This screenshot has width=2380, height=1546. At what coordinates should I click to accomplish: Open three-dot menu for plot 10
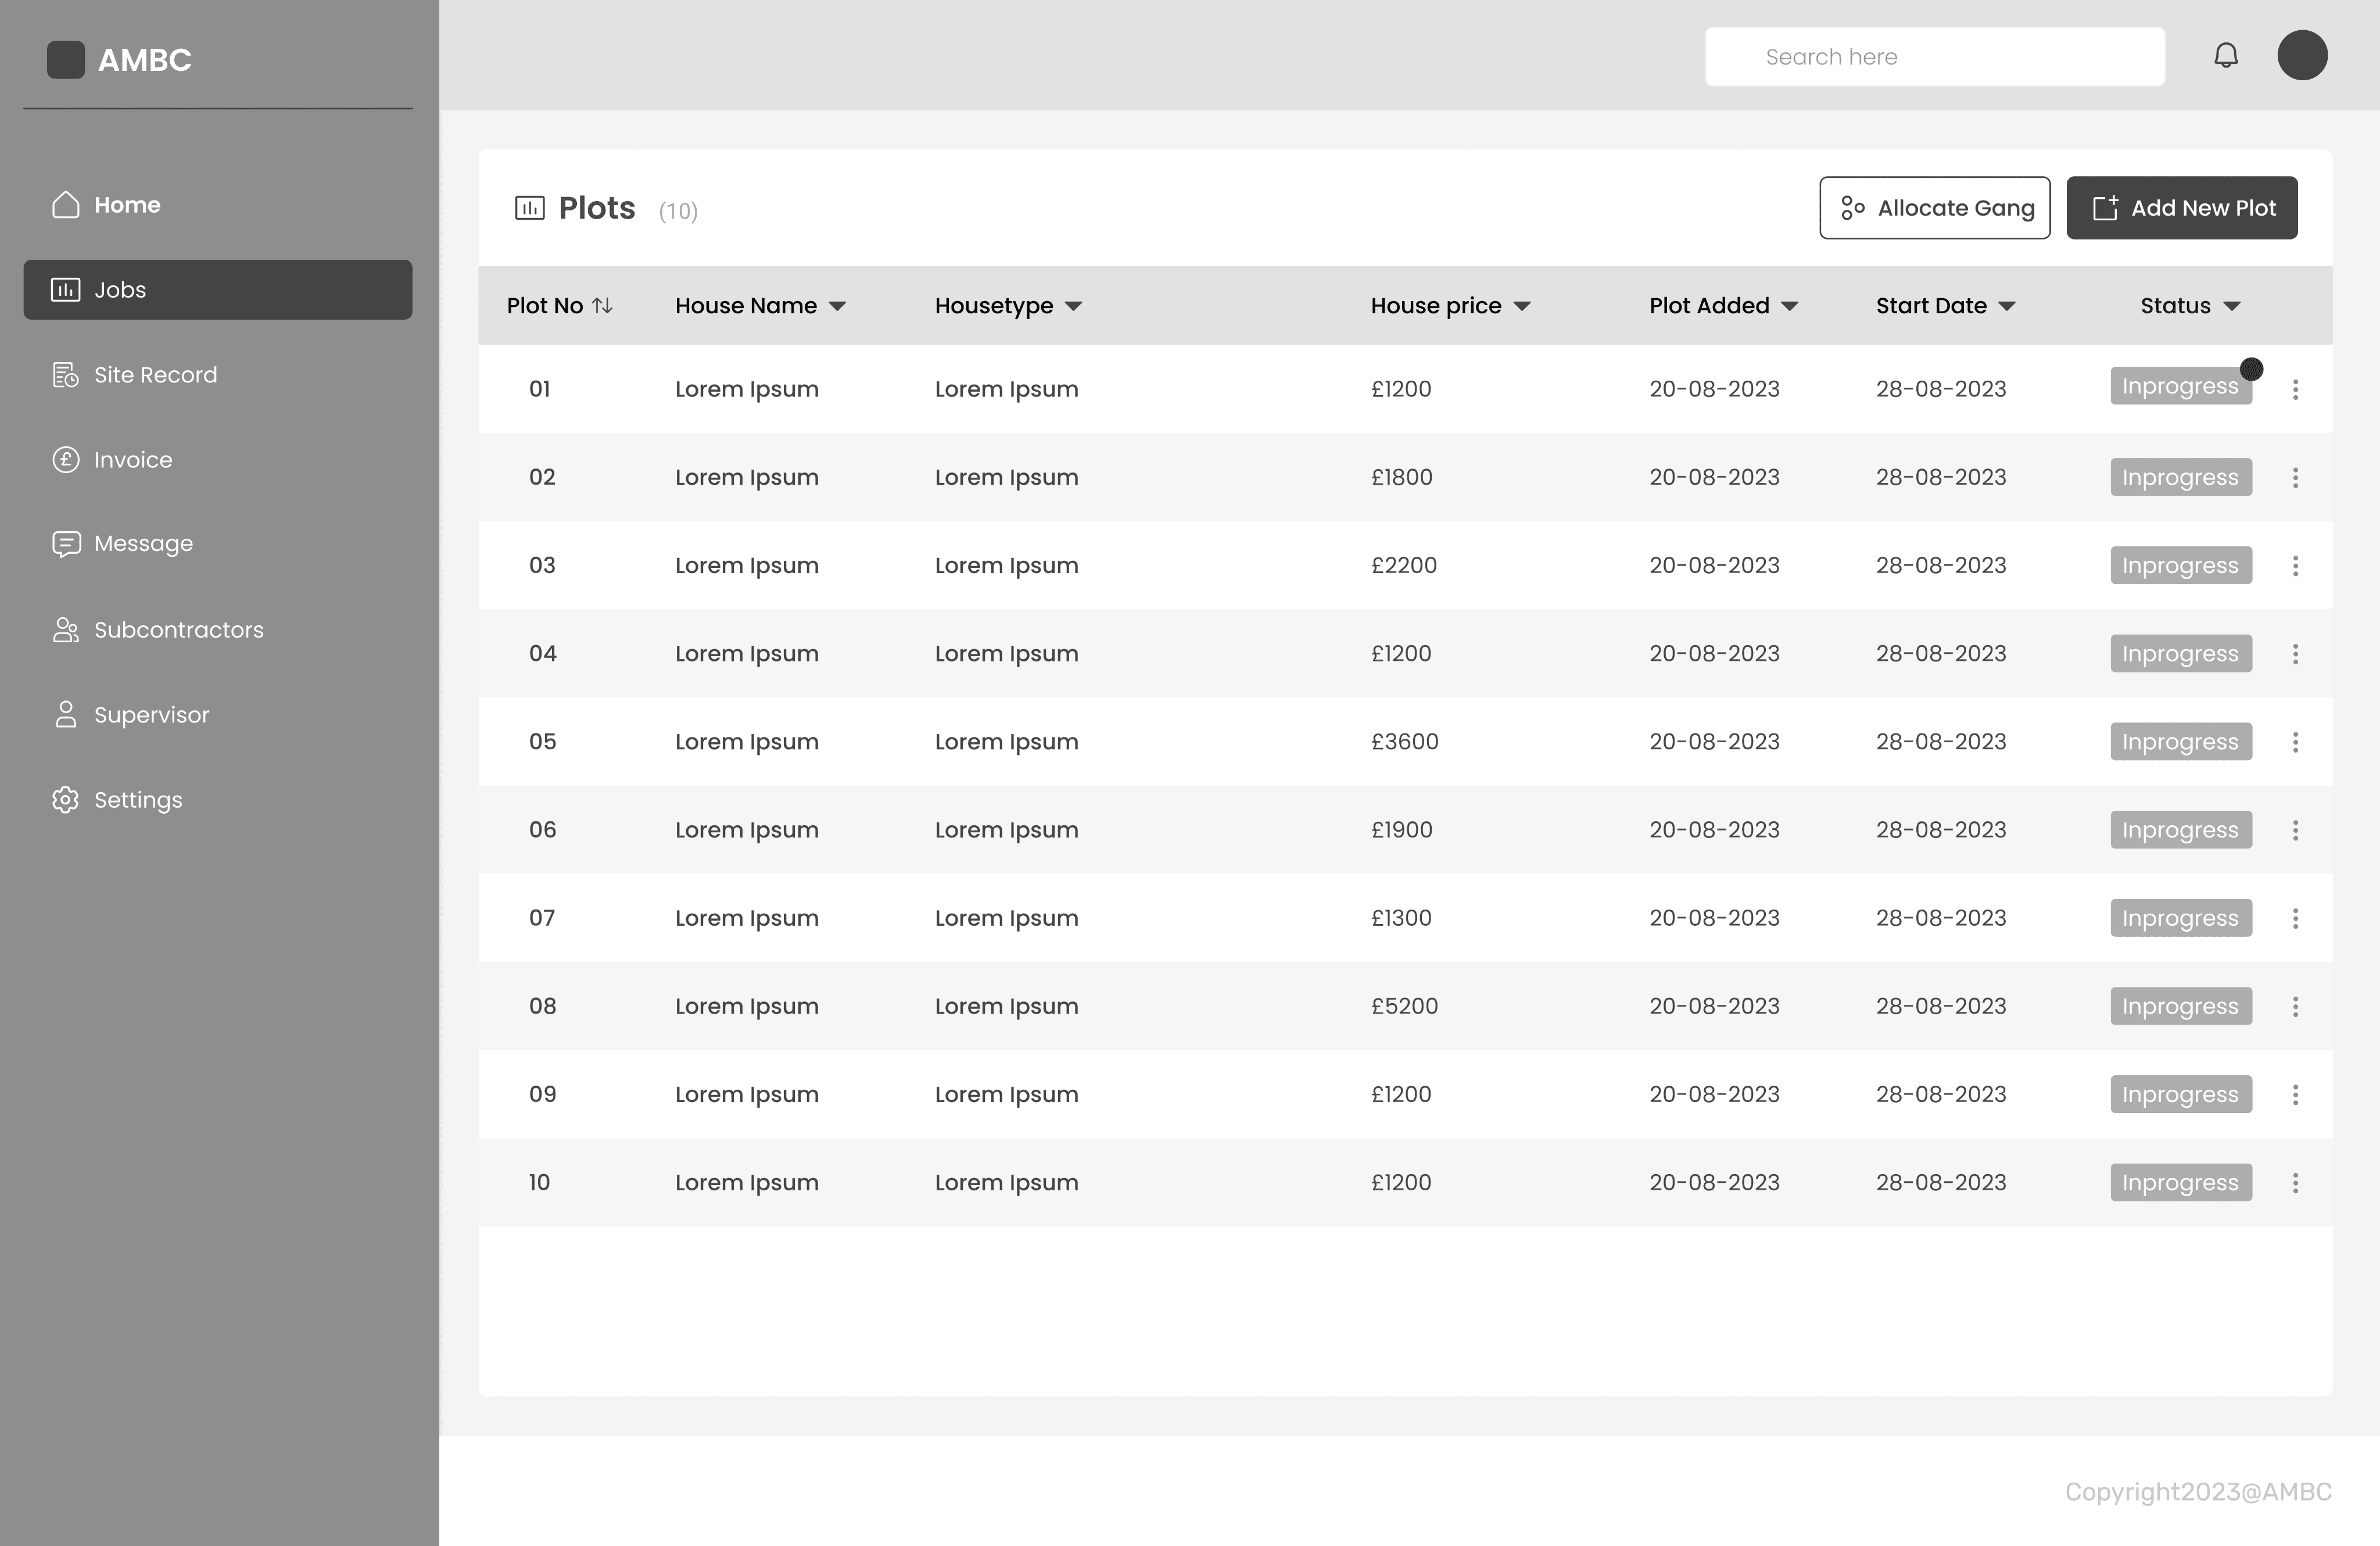[2295, 1183]
